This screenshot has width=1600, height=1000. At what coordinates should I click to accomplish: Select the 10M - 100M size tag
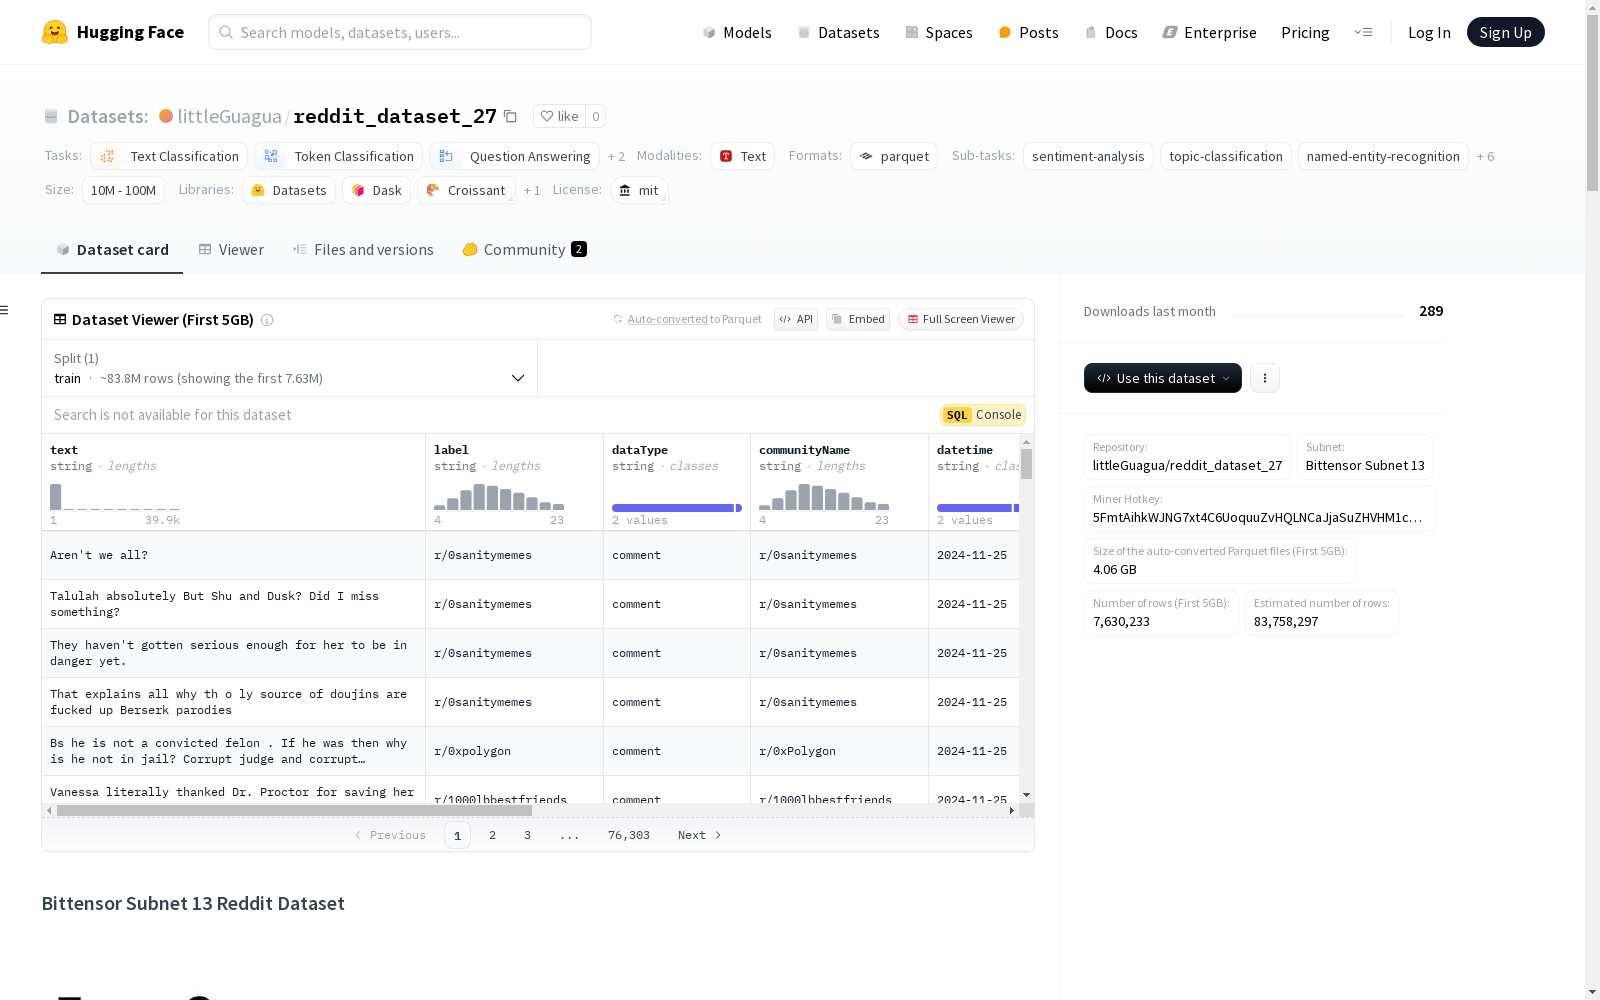[123, 190]
